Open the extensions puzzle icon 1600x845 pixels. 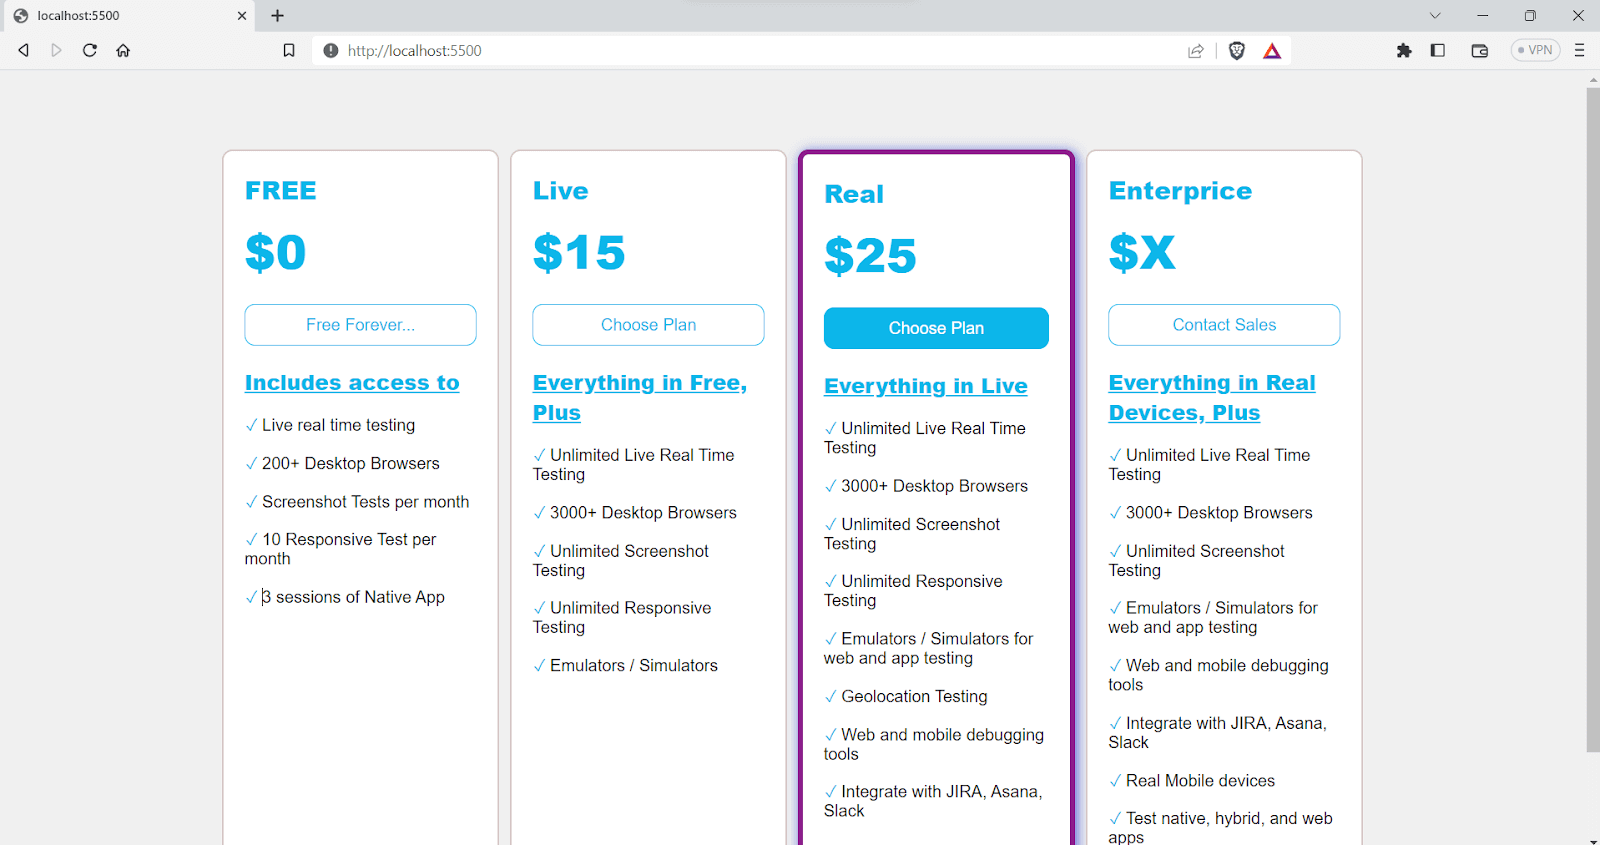[x=1404, y=50]
